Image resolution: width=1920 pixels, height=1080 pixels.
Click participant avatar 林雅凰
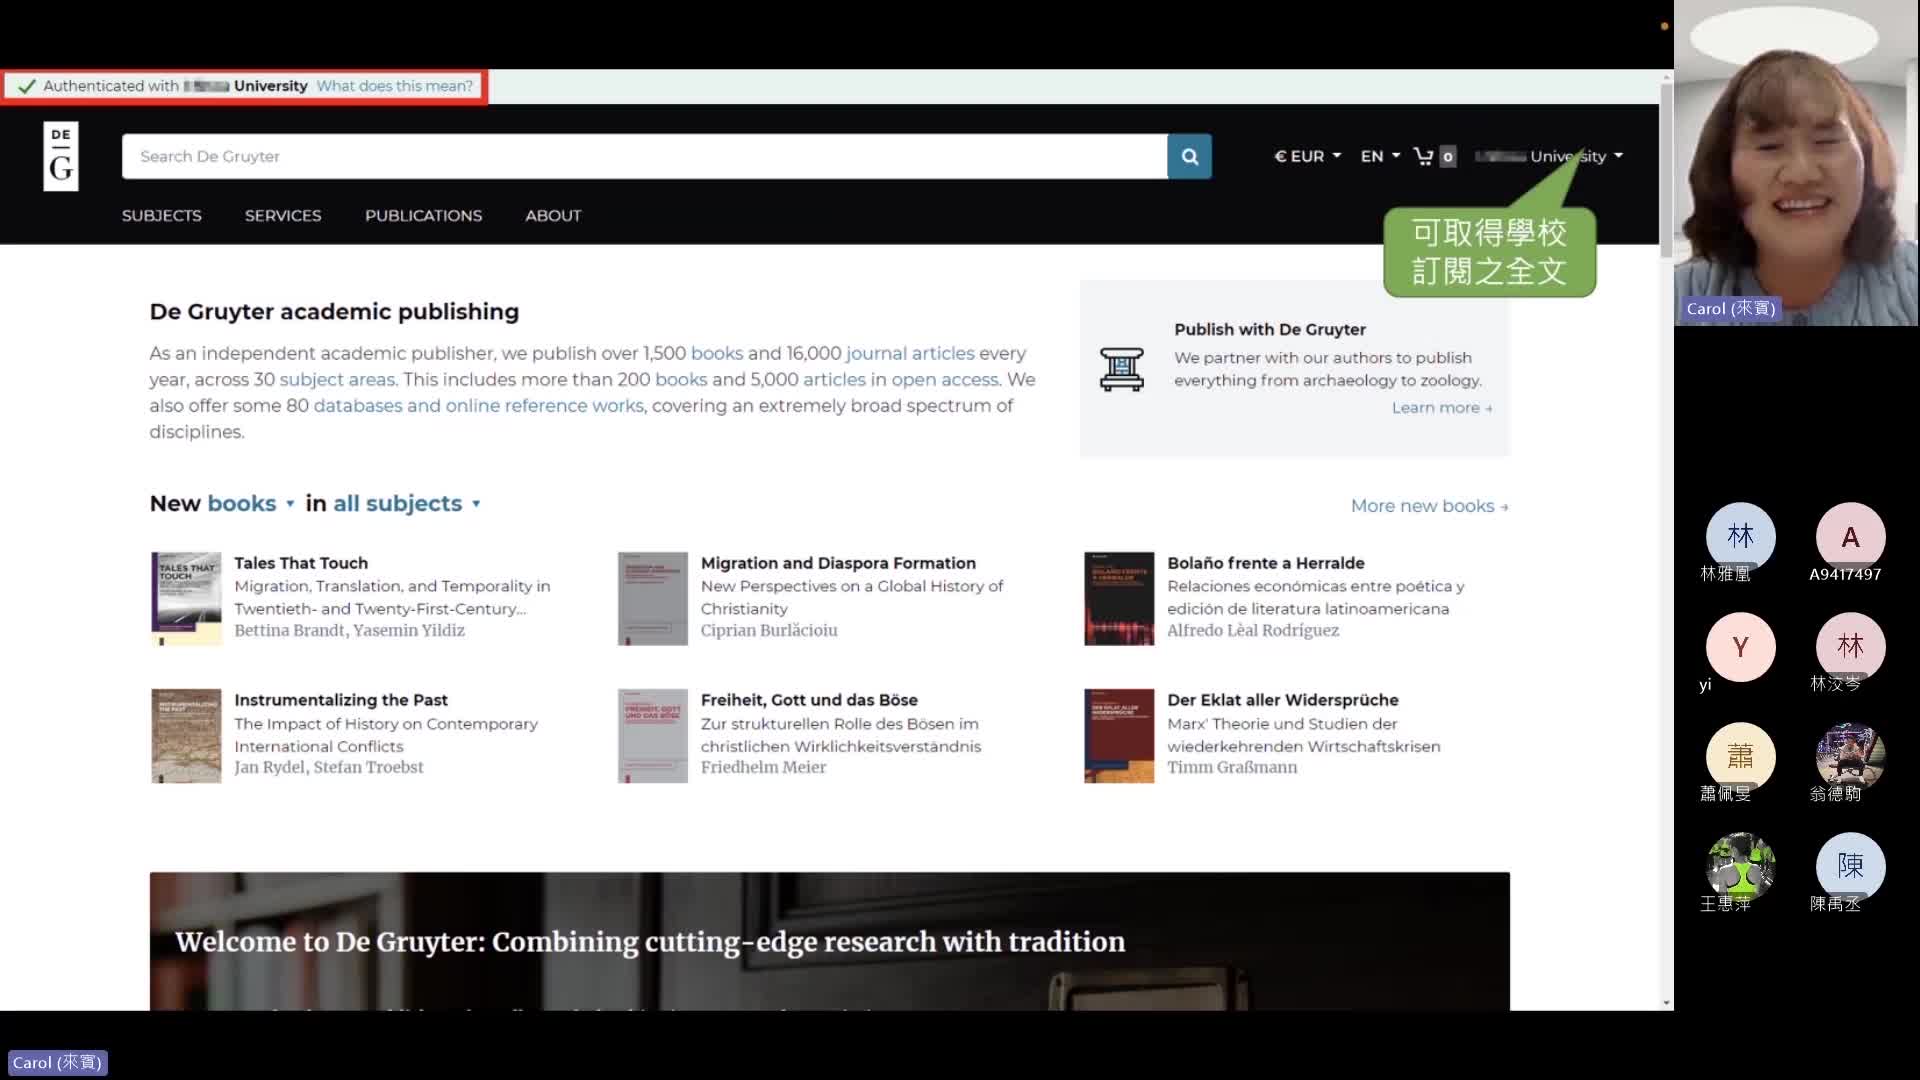click(1740, 537)
